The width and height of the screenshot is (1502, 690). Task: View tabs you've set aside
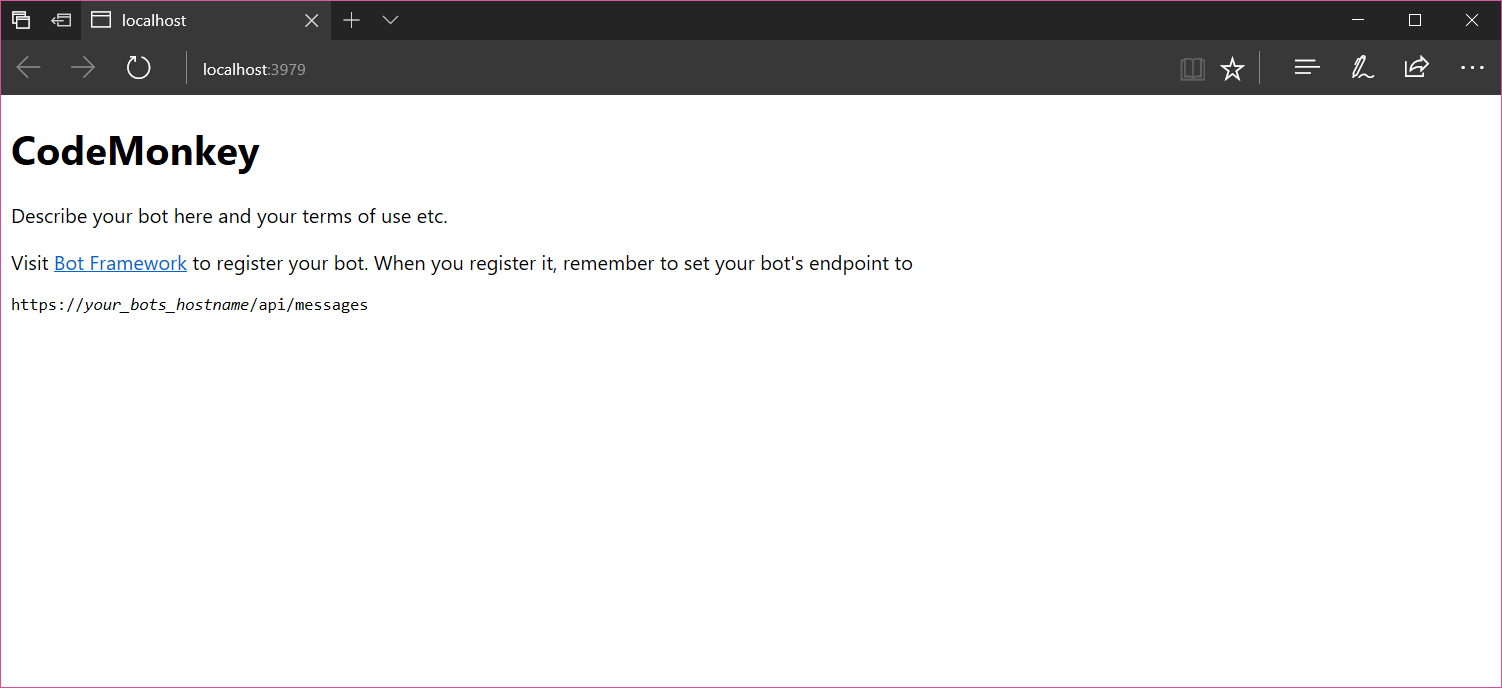61,20
